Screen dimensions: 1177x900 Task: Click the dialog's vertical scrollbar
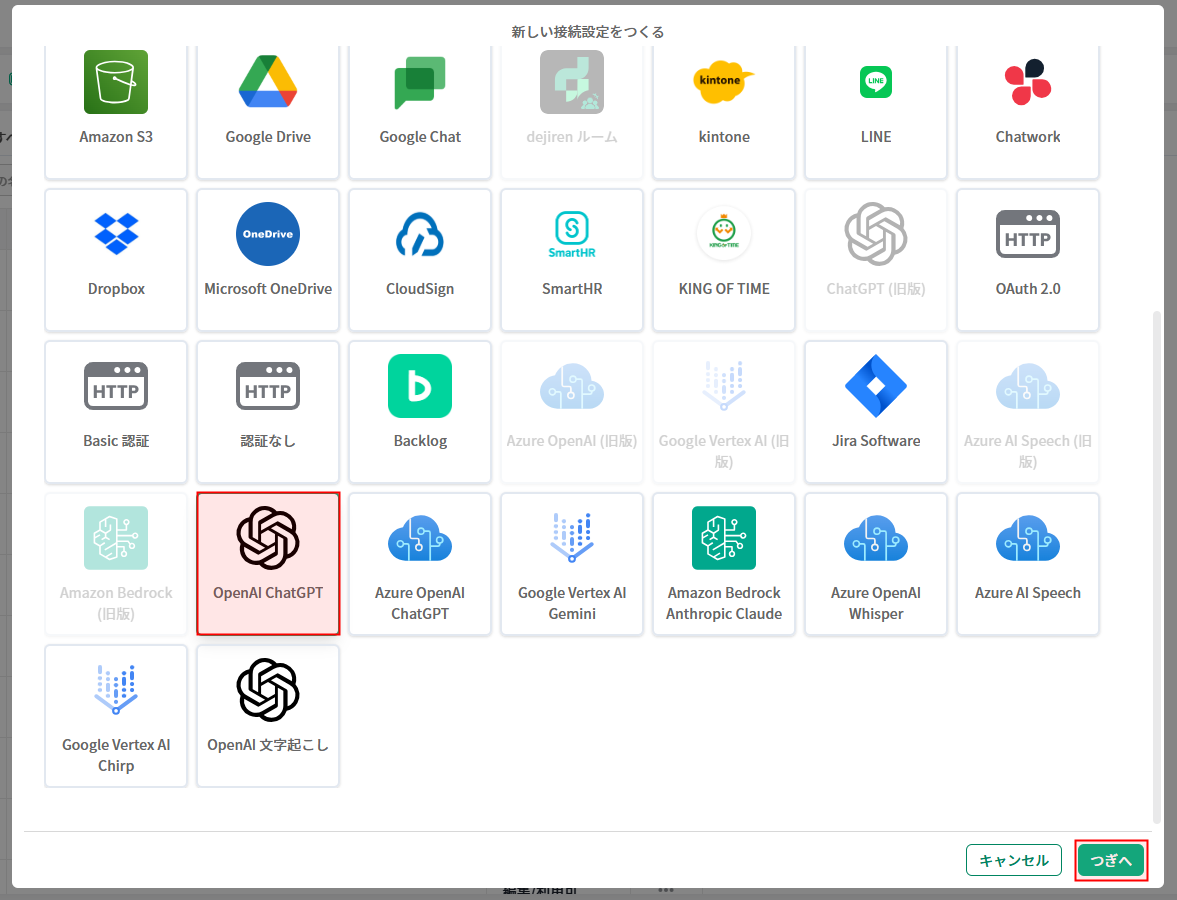coord(1157,560)
